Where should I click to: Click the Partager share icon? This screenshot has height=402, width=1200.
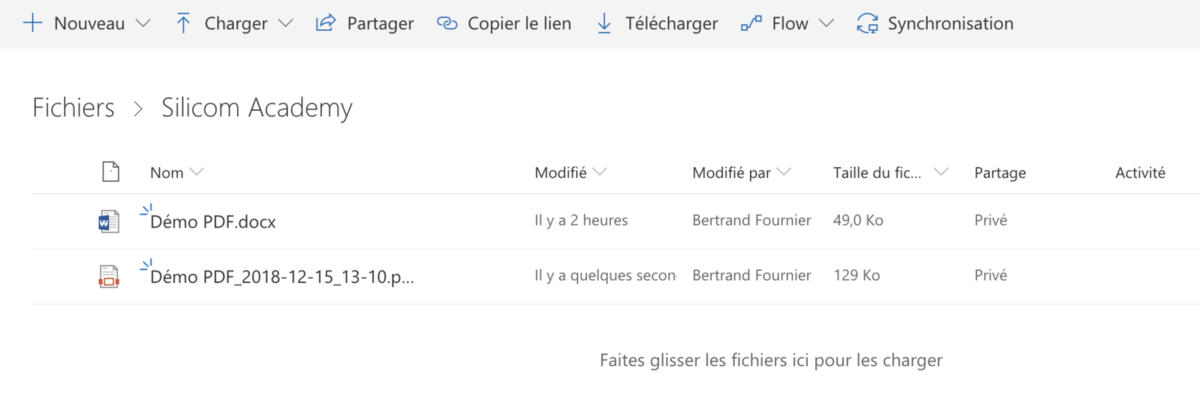click(325, 23)
